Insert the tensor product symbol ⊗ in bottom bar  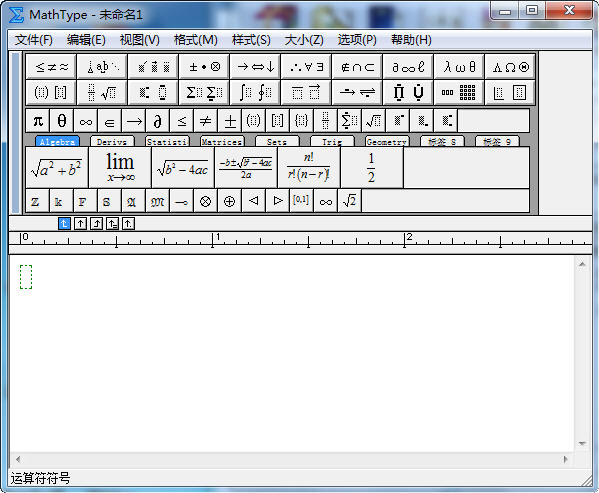click(206, 201)
